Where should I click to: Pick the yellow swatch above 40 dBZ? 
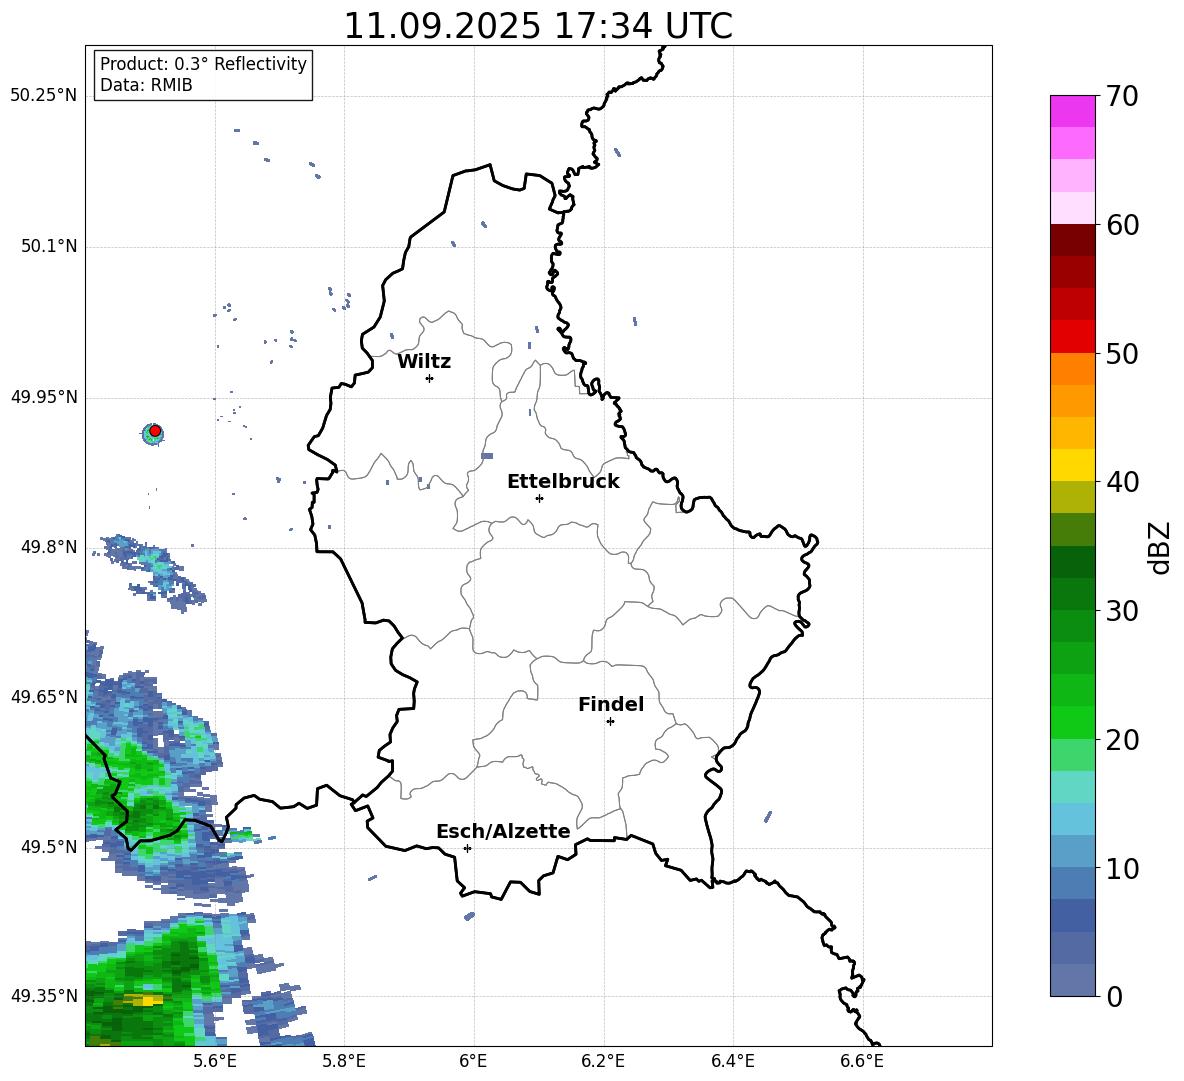(1073, 465)
